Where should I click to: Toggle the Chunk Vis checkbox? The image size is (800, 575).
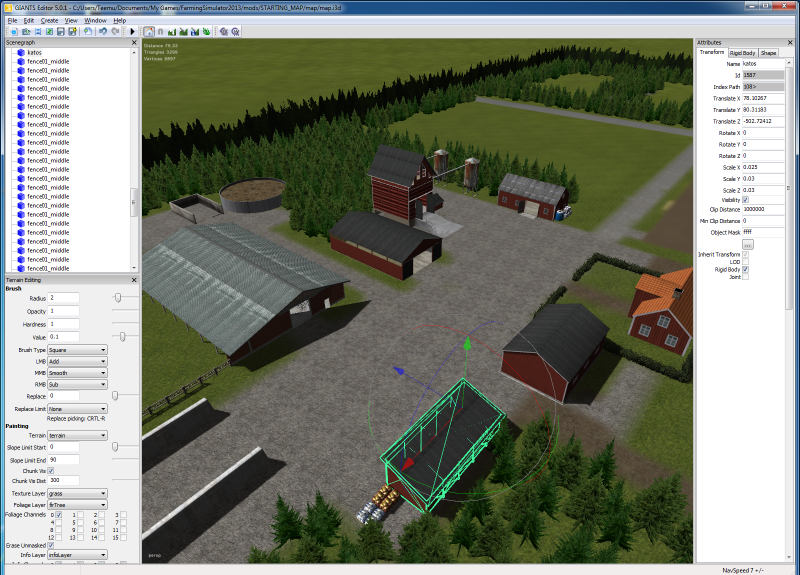(51, 471)
